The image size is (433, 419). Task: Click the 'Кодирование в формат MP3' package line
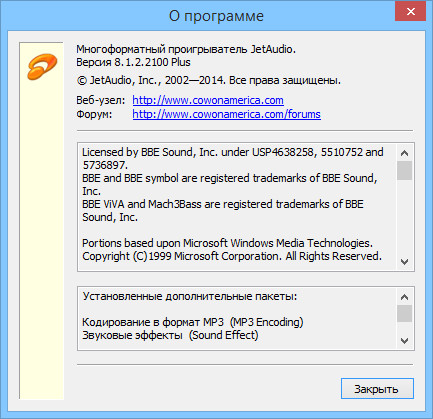point(193,322)
